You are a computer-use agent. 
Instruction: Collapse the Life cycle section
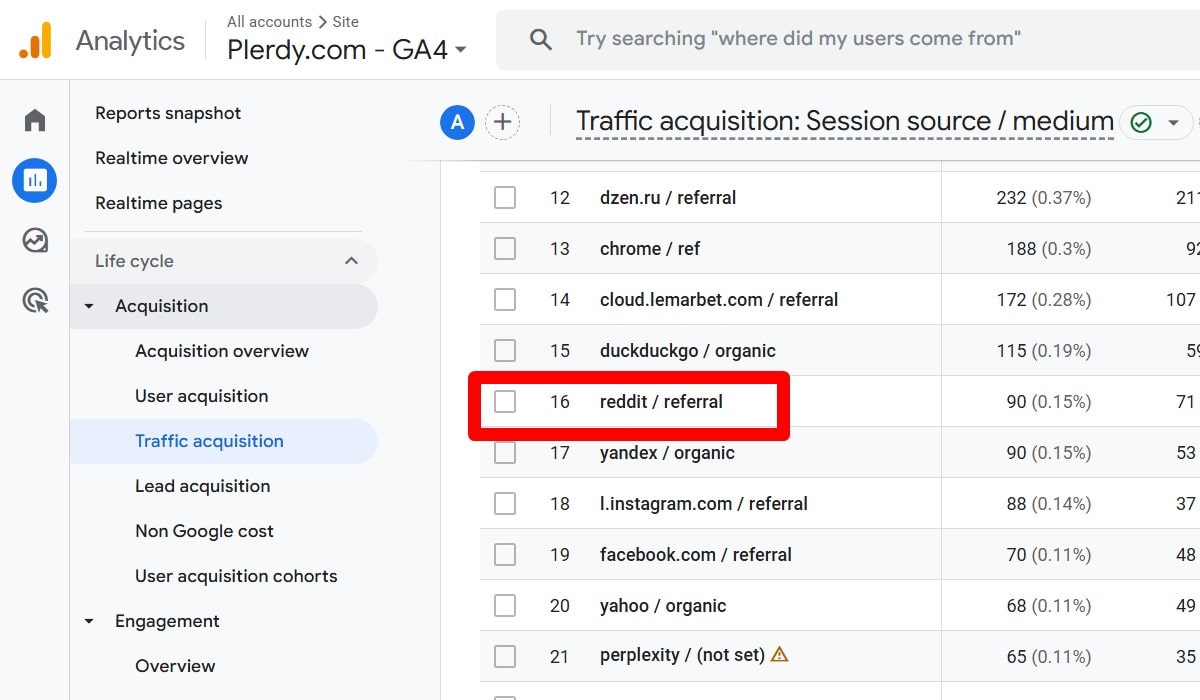[350, 260]
